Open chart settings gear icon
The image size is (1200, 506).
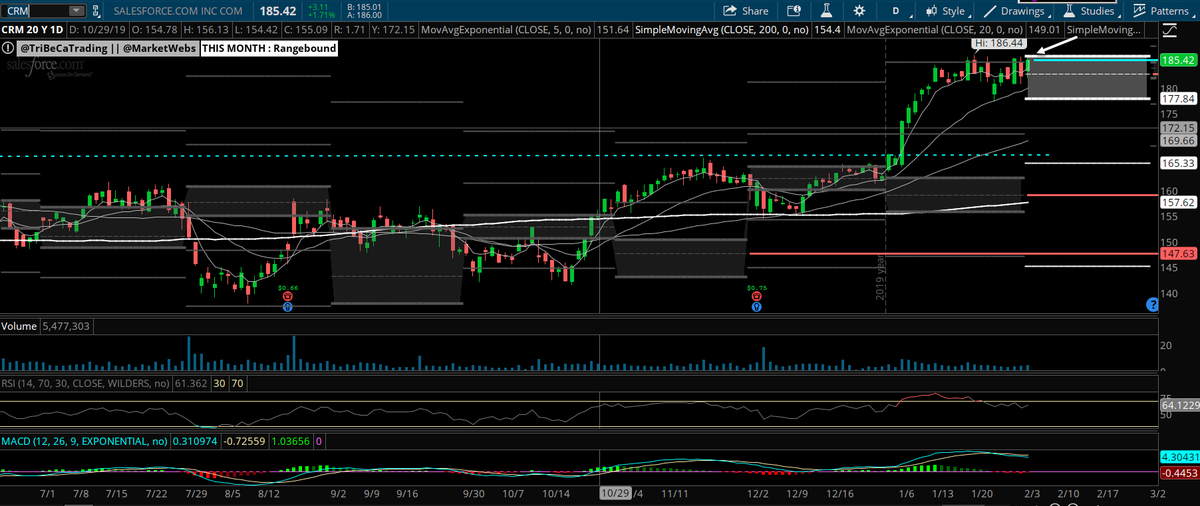tap(859, 11)
